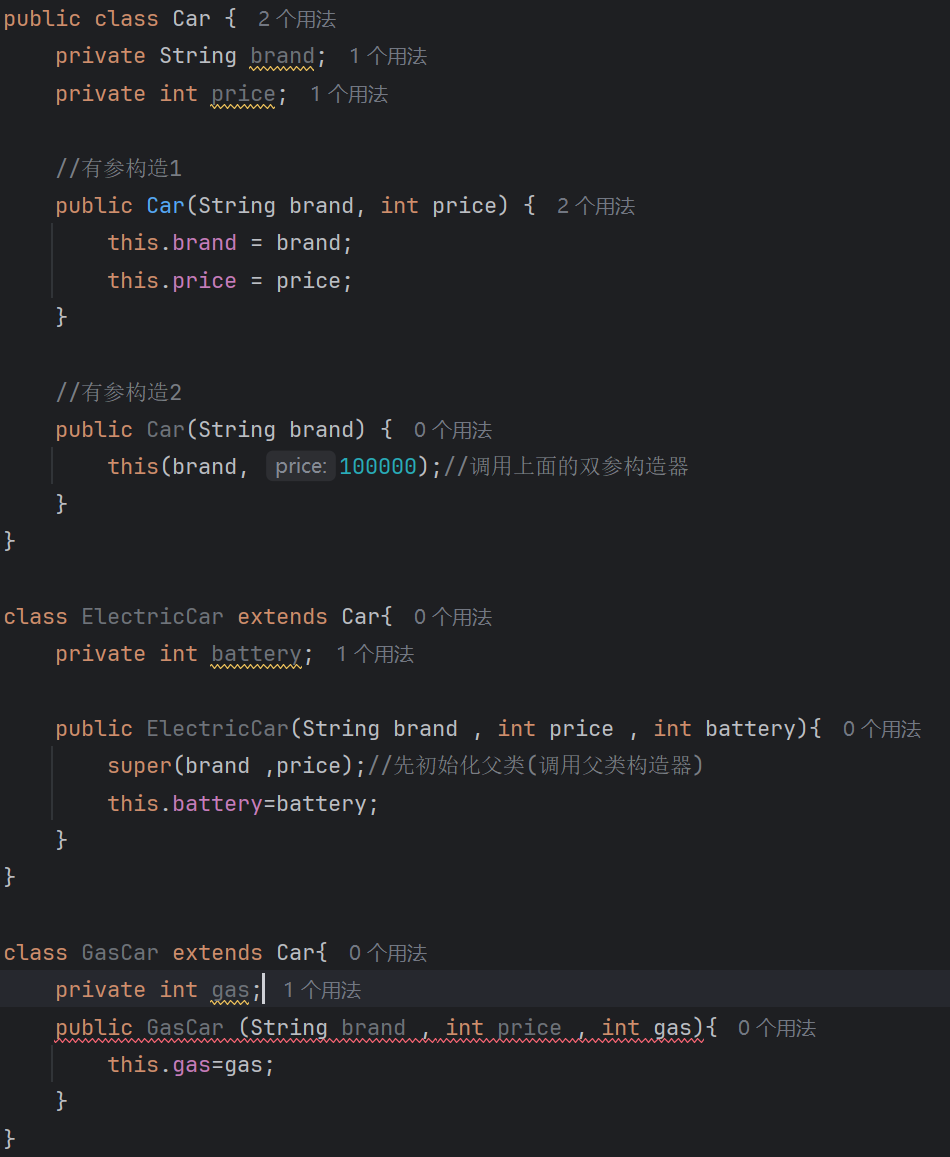The image size is (950, 1157).
Task: Place the cursor on the literal 100000
Action: (378, 466)
